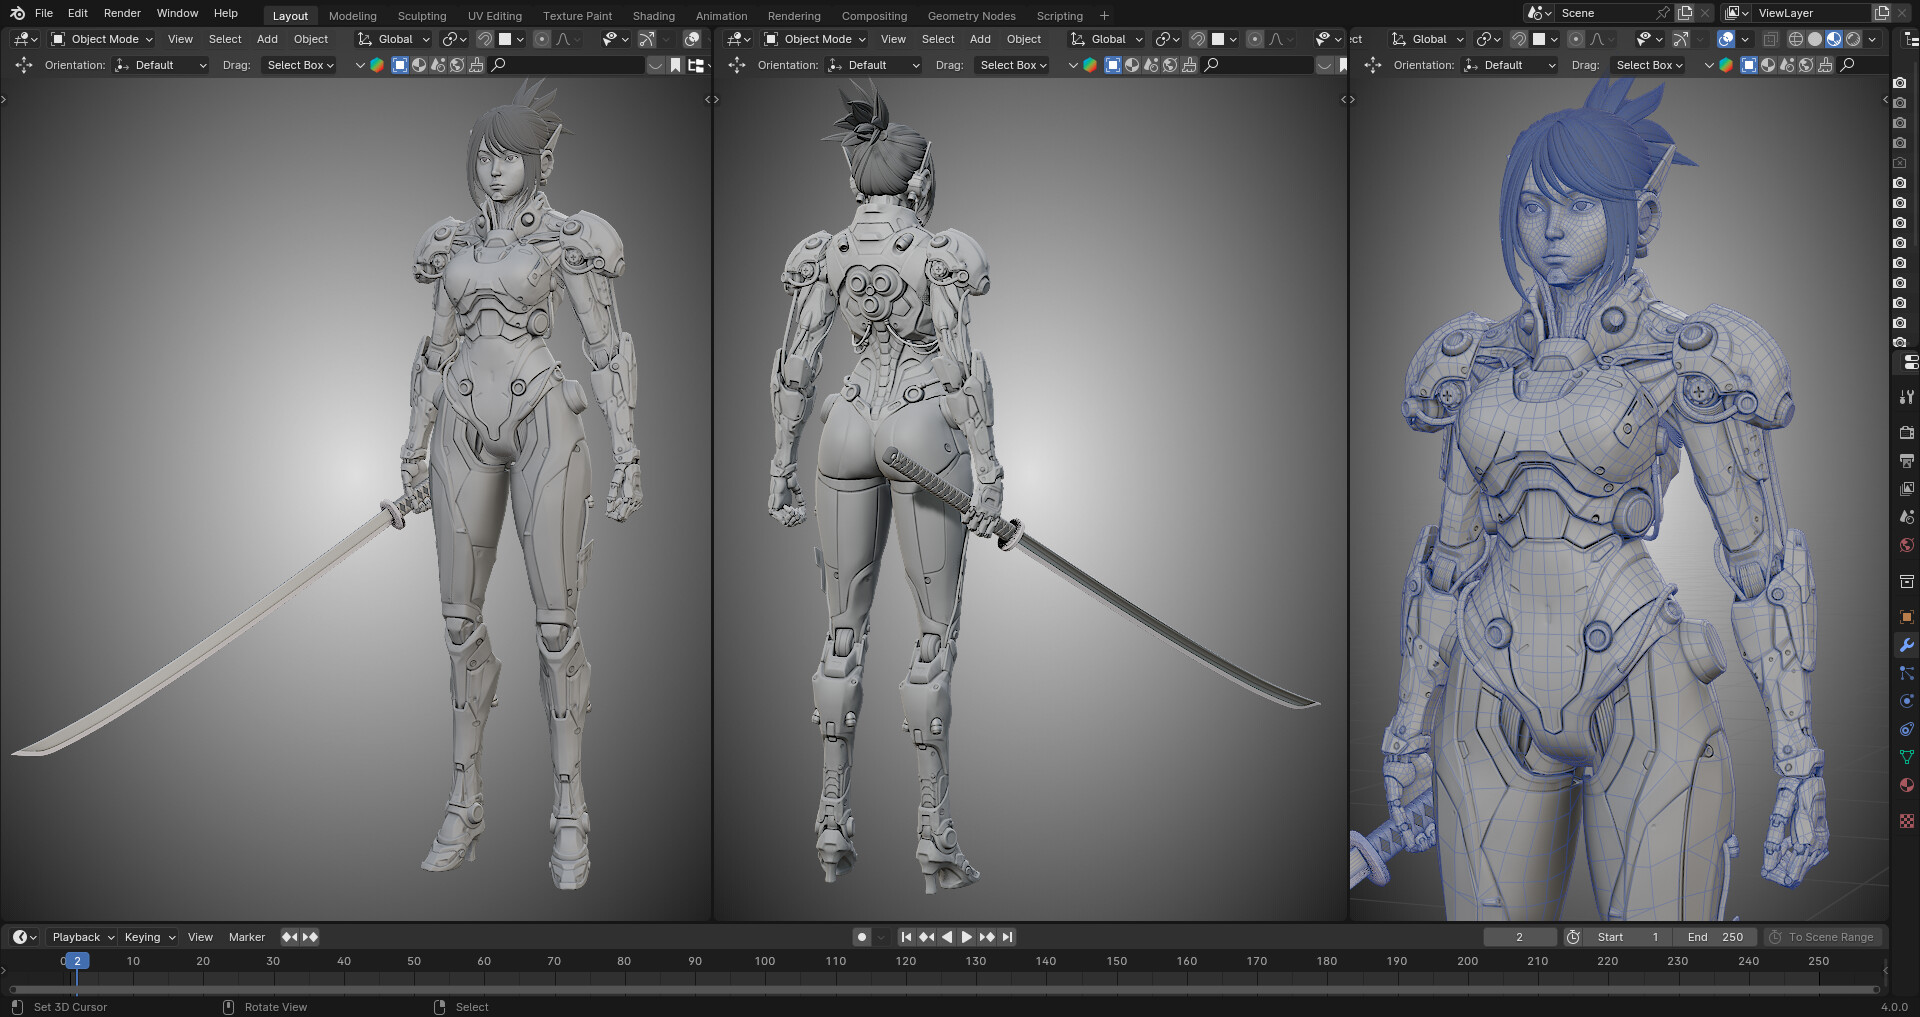This screenshot has width=1920, height=1017.
Task: Select wireframe viewport shading in right viewport
Action: [x=1796, y=39]
